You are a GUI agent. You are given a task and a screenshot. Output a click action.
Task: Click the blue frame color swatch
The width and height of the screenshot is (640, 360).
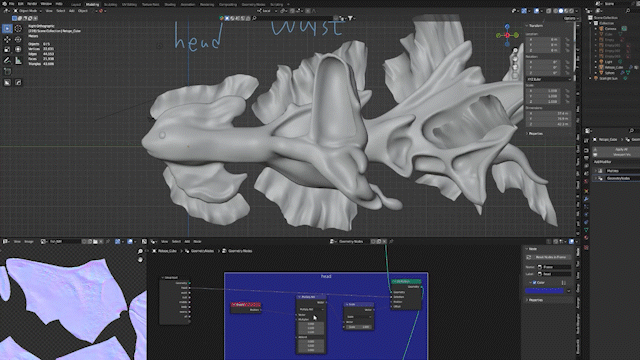pos(544,291)
